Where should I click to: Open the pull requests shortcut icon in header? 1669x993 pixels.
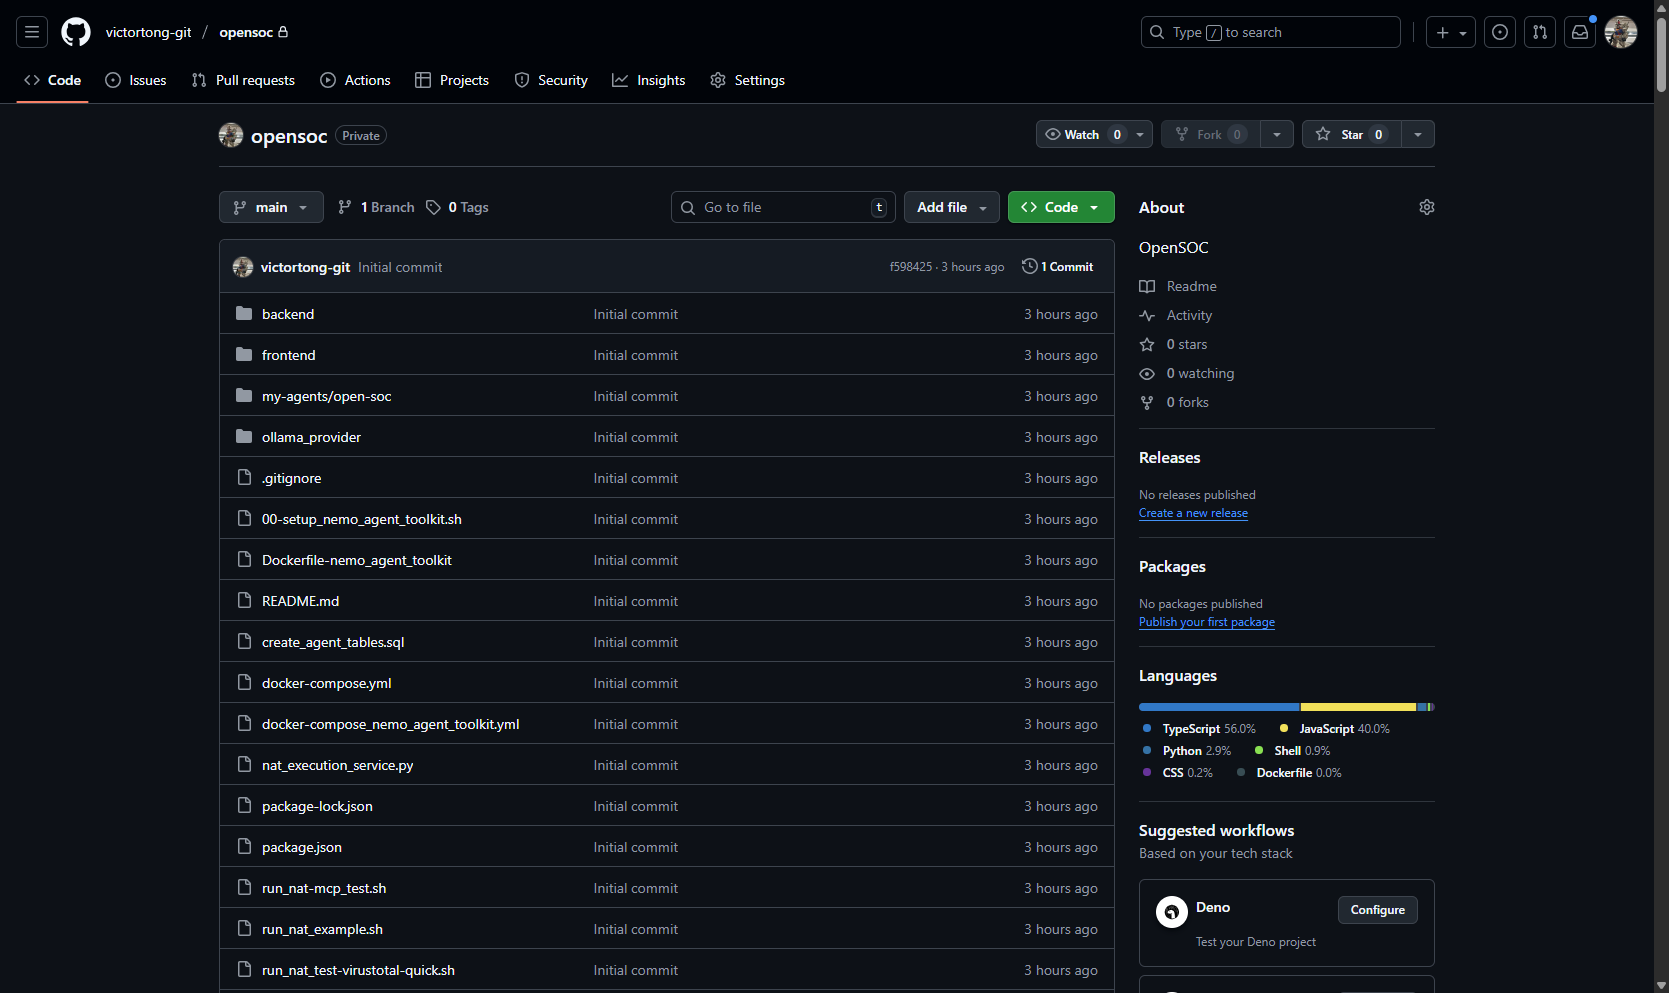click(1540, 32)
